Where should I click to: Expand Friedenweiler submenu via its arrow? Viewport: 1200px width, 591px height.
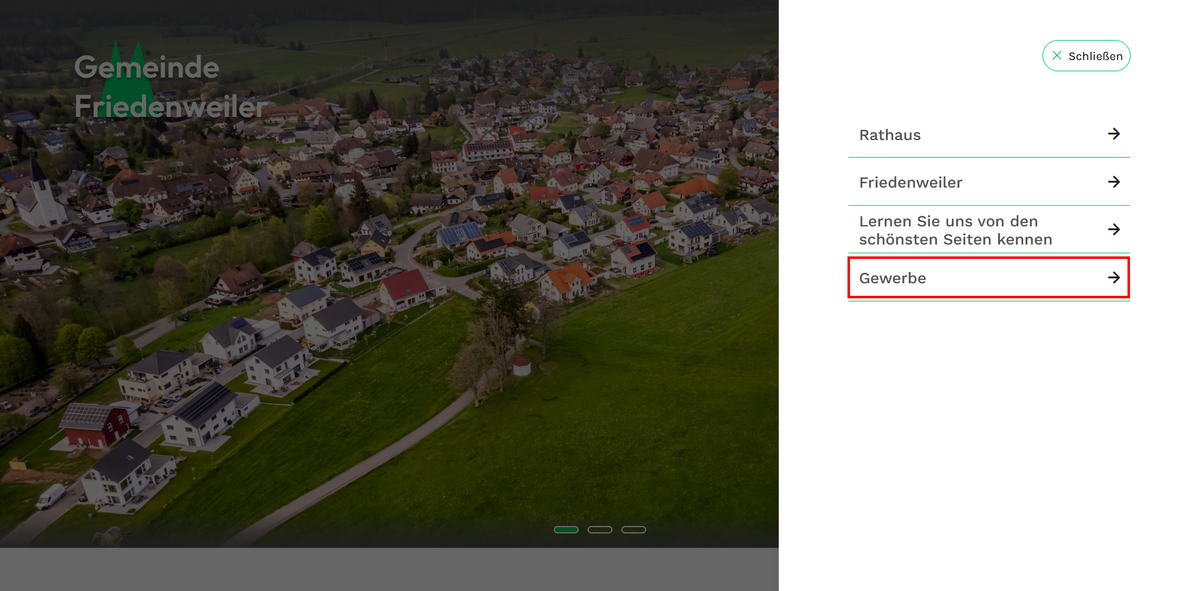click(1114, 182)
